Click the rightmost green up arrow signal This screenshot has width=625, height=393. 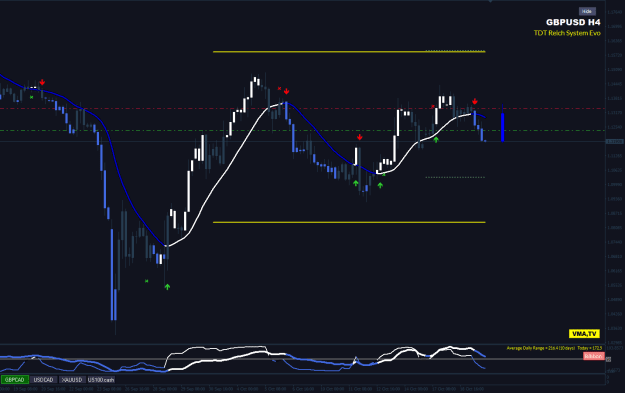(436, 140)
